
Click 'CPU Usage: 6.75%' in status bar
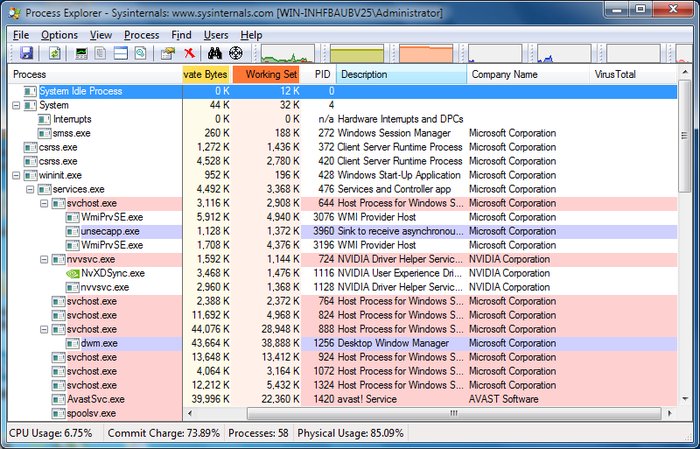(50, 433)
